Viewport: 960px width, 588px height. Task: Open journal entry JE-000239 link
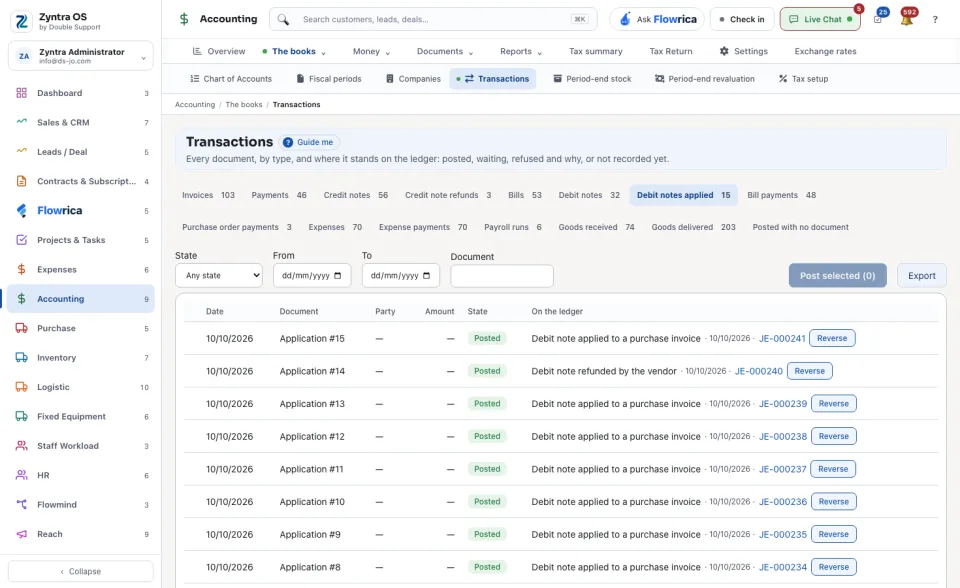782,404
